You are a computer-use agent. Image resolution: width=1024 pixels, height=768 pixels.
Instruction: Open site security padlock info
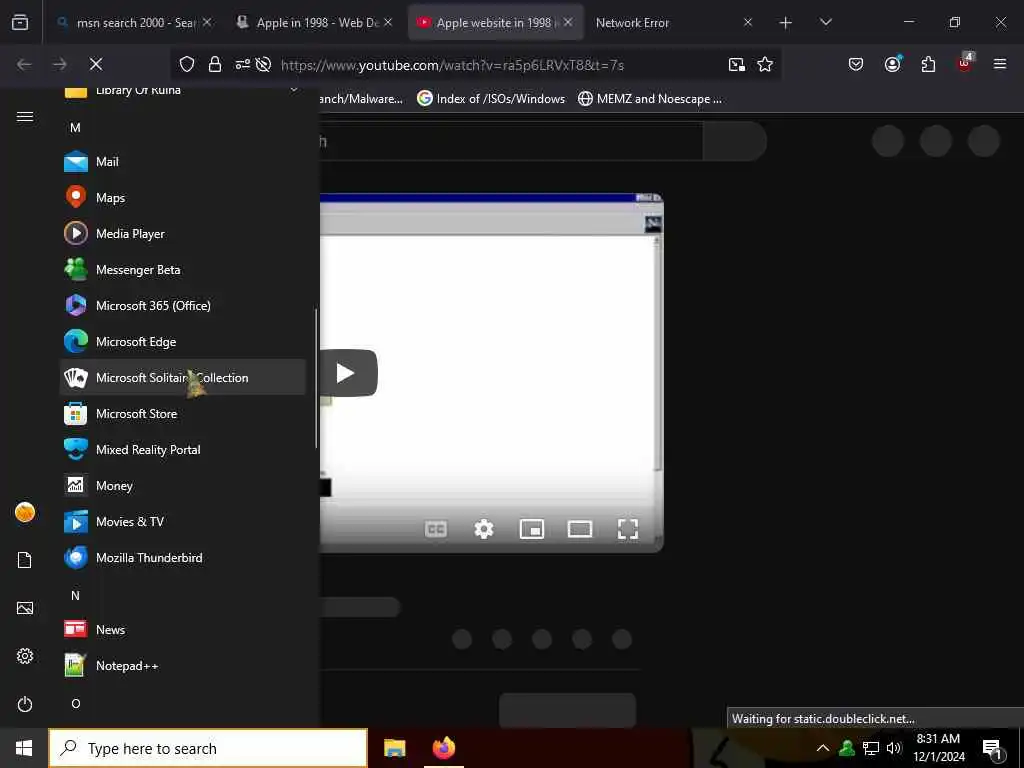[x=215, y=64]
